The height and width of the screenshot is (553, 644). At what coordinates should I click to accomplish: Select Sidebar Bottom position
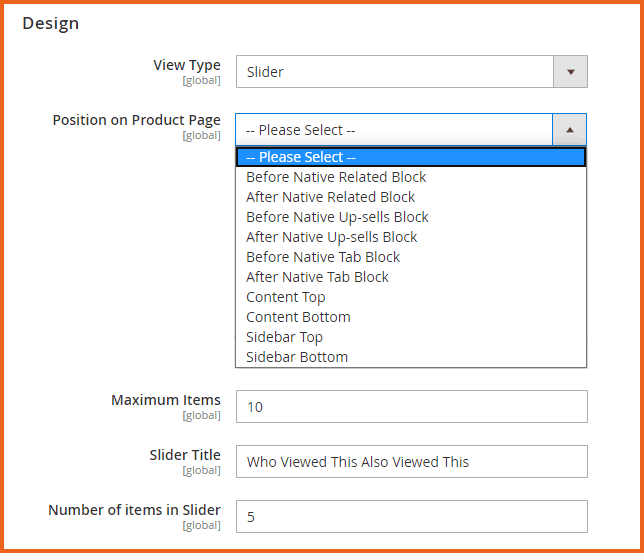[x=297, y=357]
